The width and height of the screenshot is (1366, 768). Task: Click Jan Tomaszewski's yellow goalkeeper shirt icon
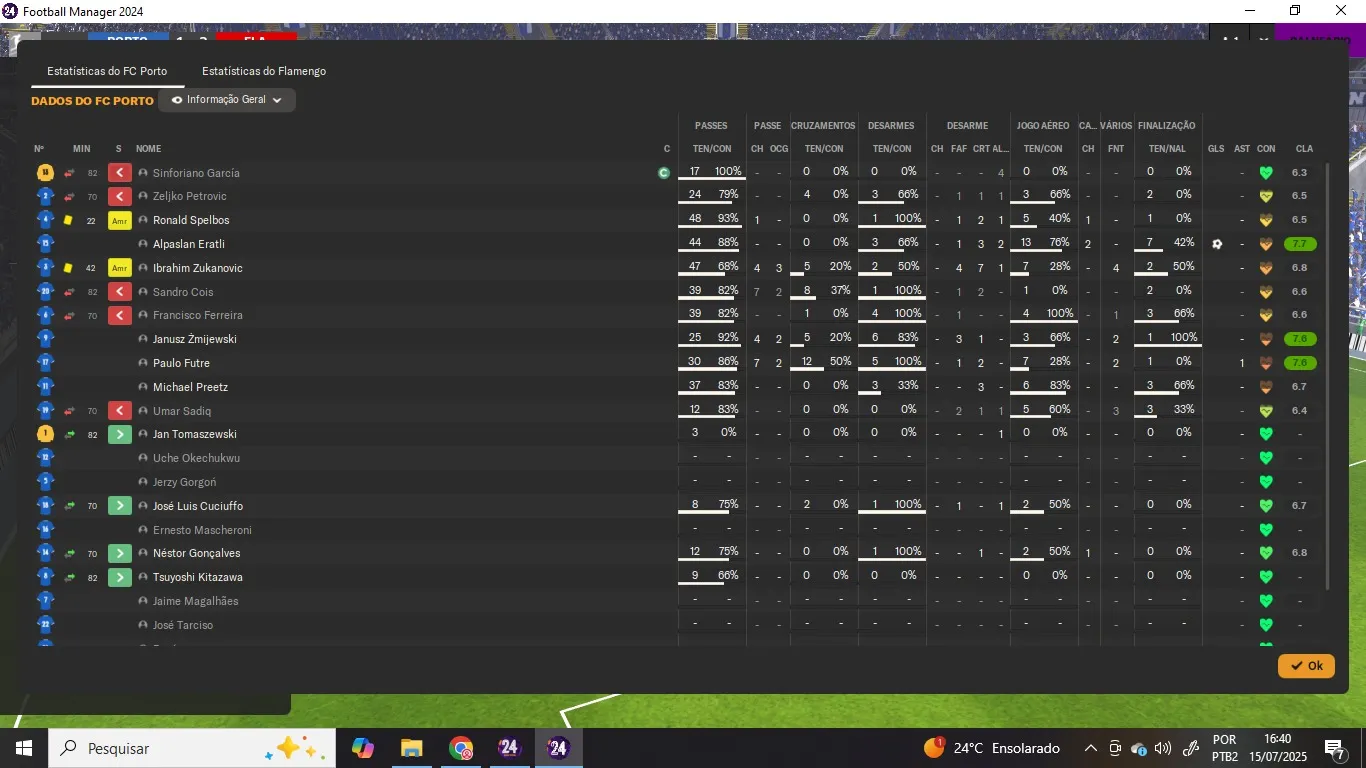[x=45, y=434]
